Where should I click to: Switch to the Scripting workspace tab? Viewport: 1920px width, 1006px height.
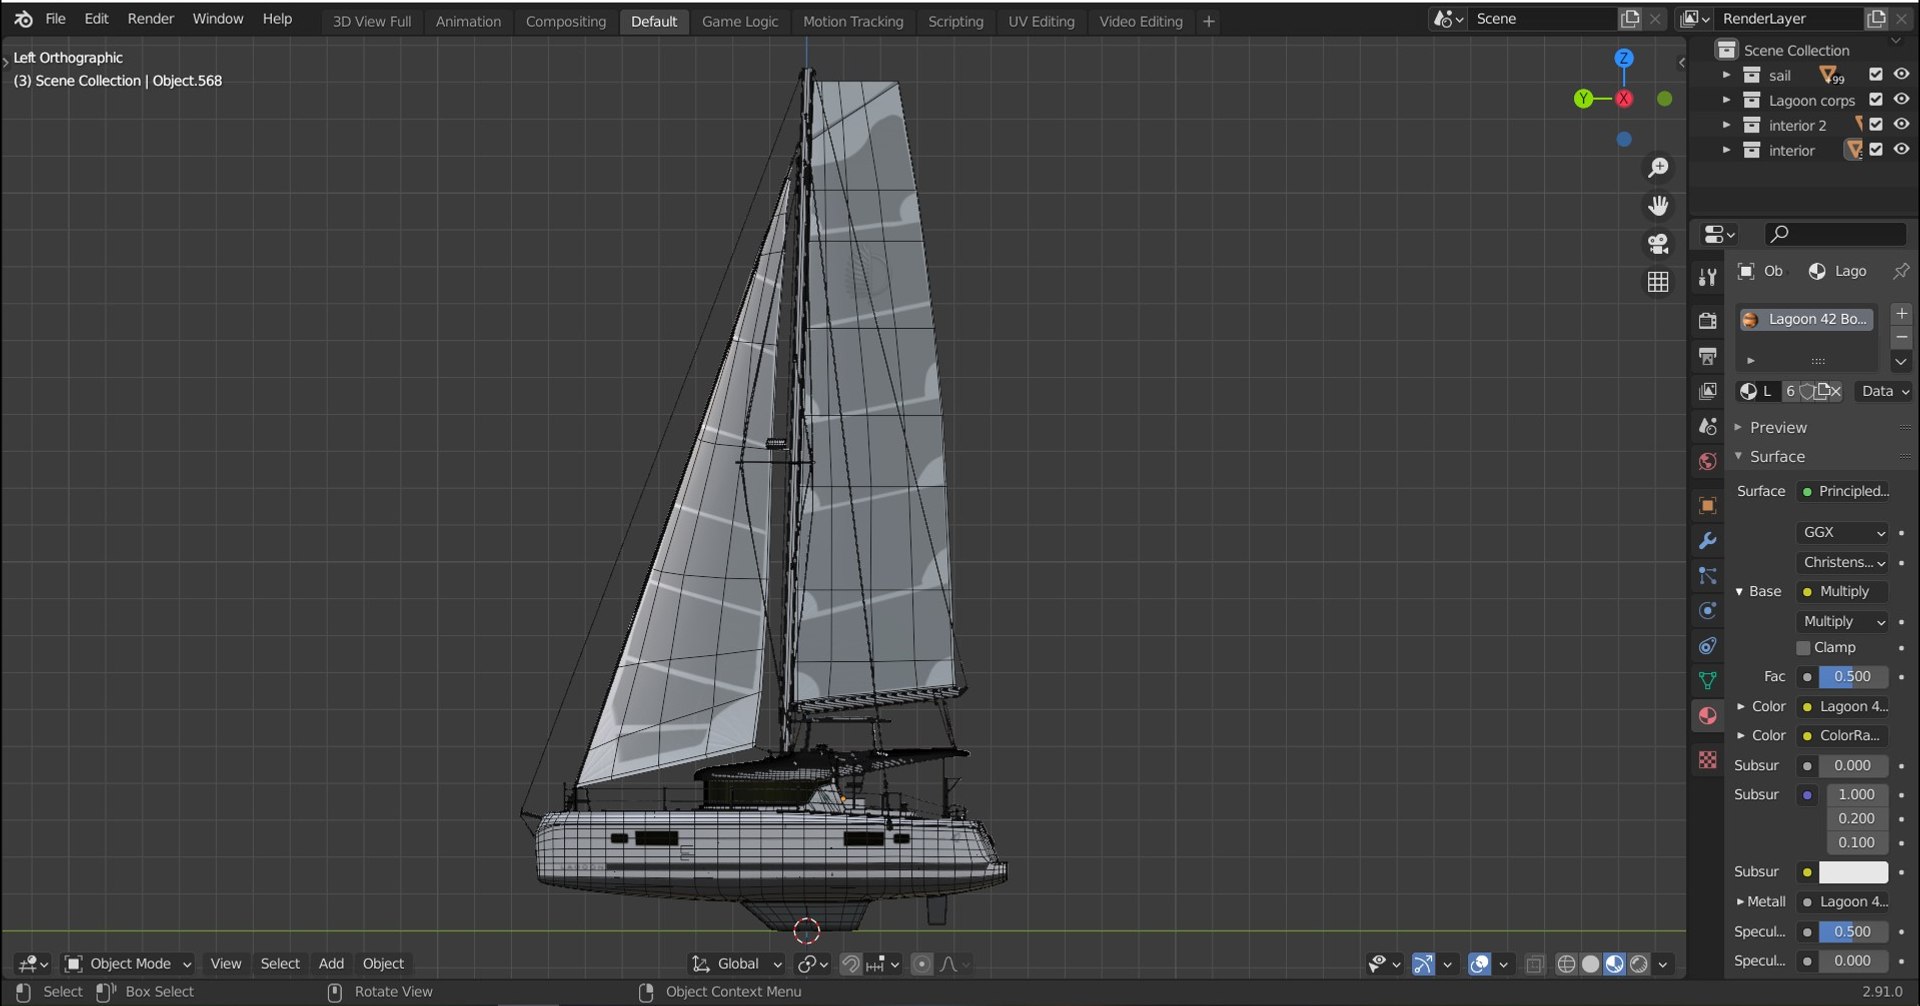tap(955, 21)
